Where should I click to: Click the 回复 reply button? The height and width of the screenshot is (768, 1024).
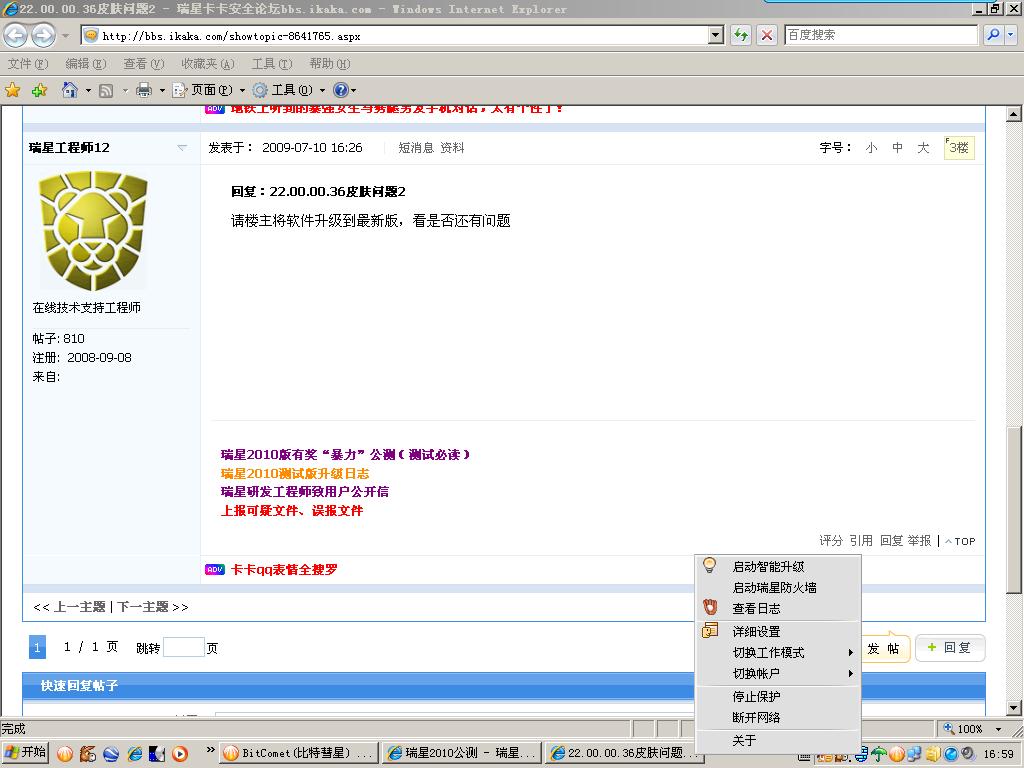950,648
